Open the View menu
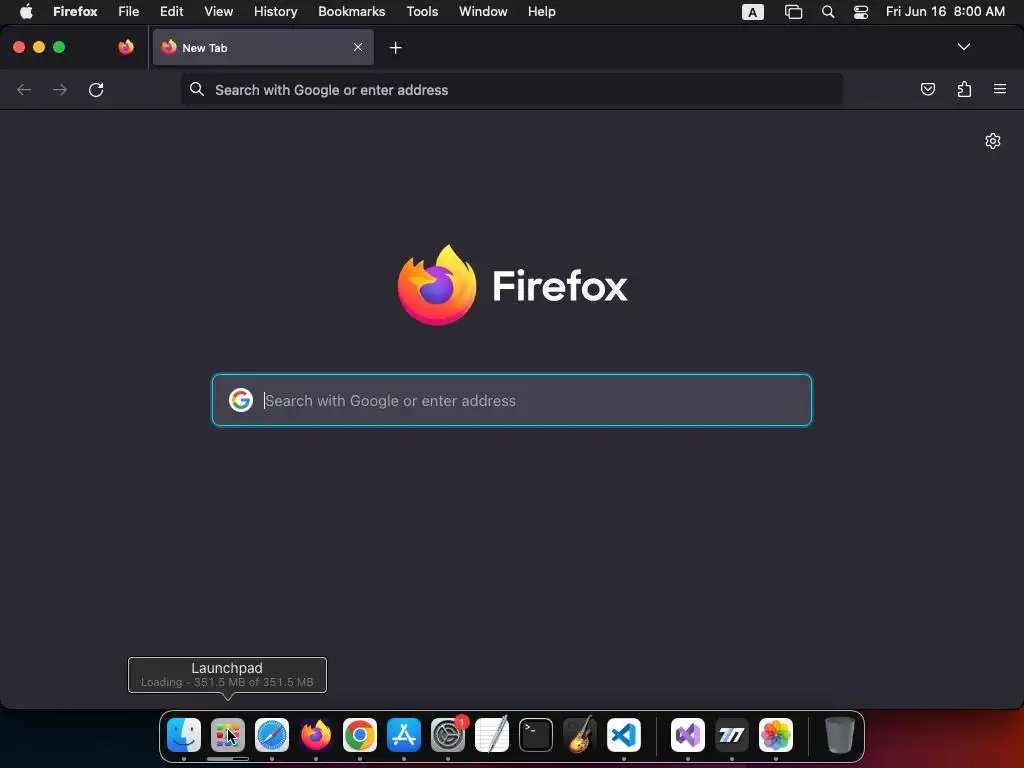 [x=218, y=11]
